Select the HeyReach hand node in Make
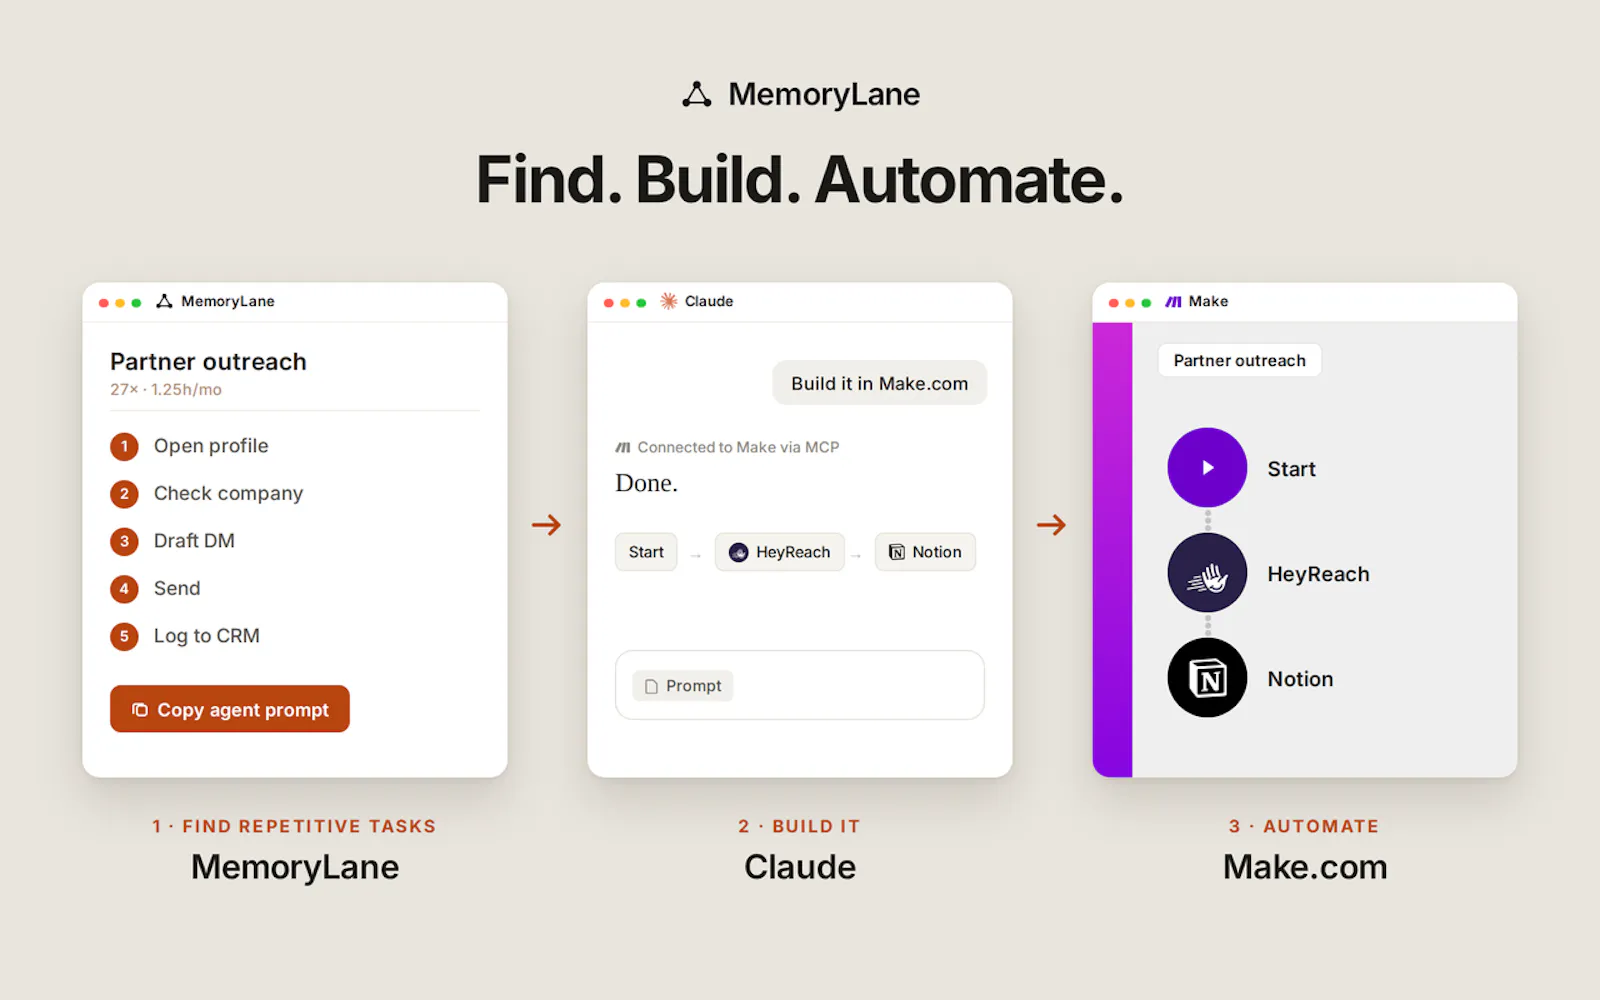This screenshot has width=1600, height=1000. 1207,573
